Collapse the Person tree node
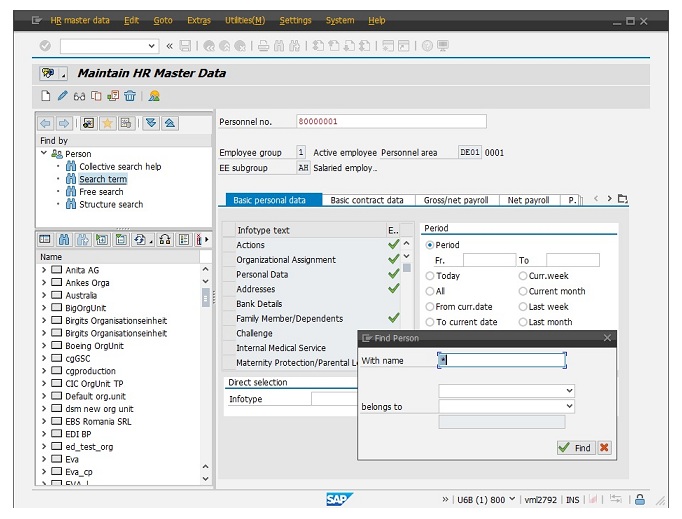682x519 pixels. 43,153
